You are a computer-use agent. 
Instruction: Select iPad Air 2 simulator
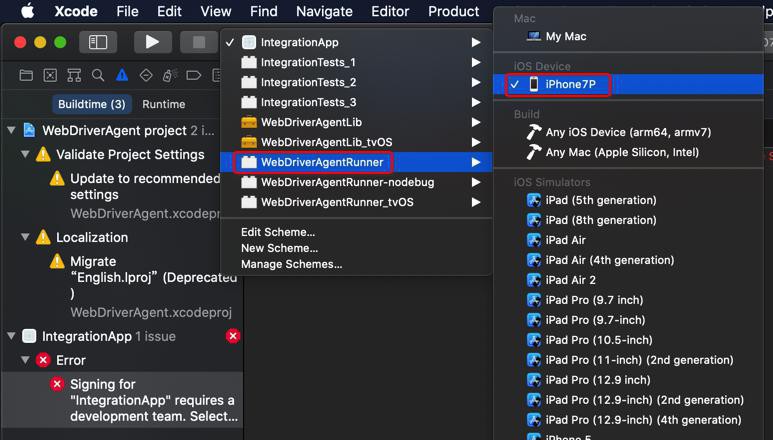pyautogui.click(x=629, y=280)
